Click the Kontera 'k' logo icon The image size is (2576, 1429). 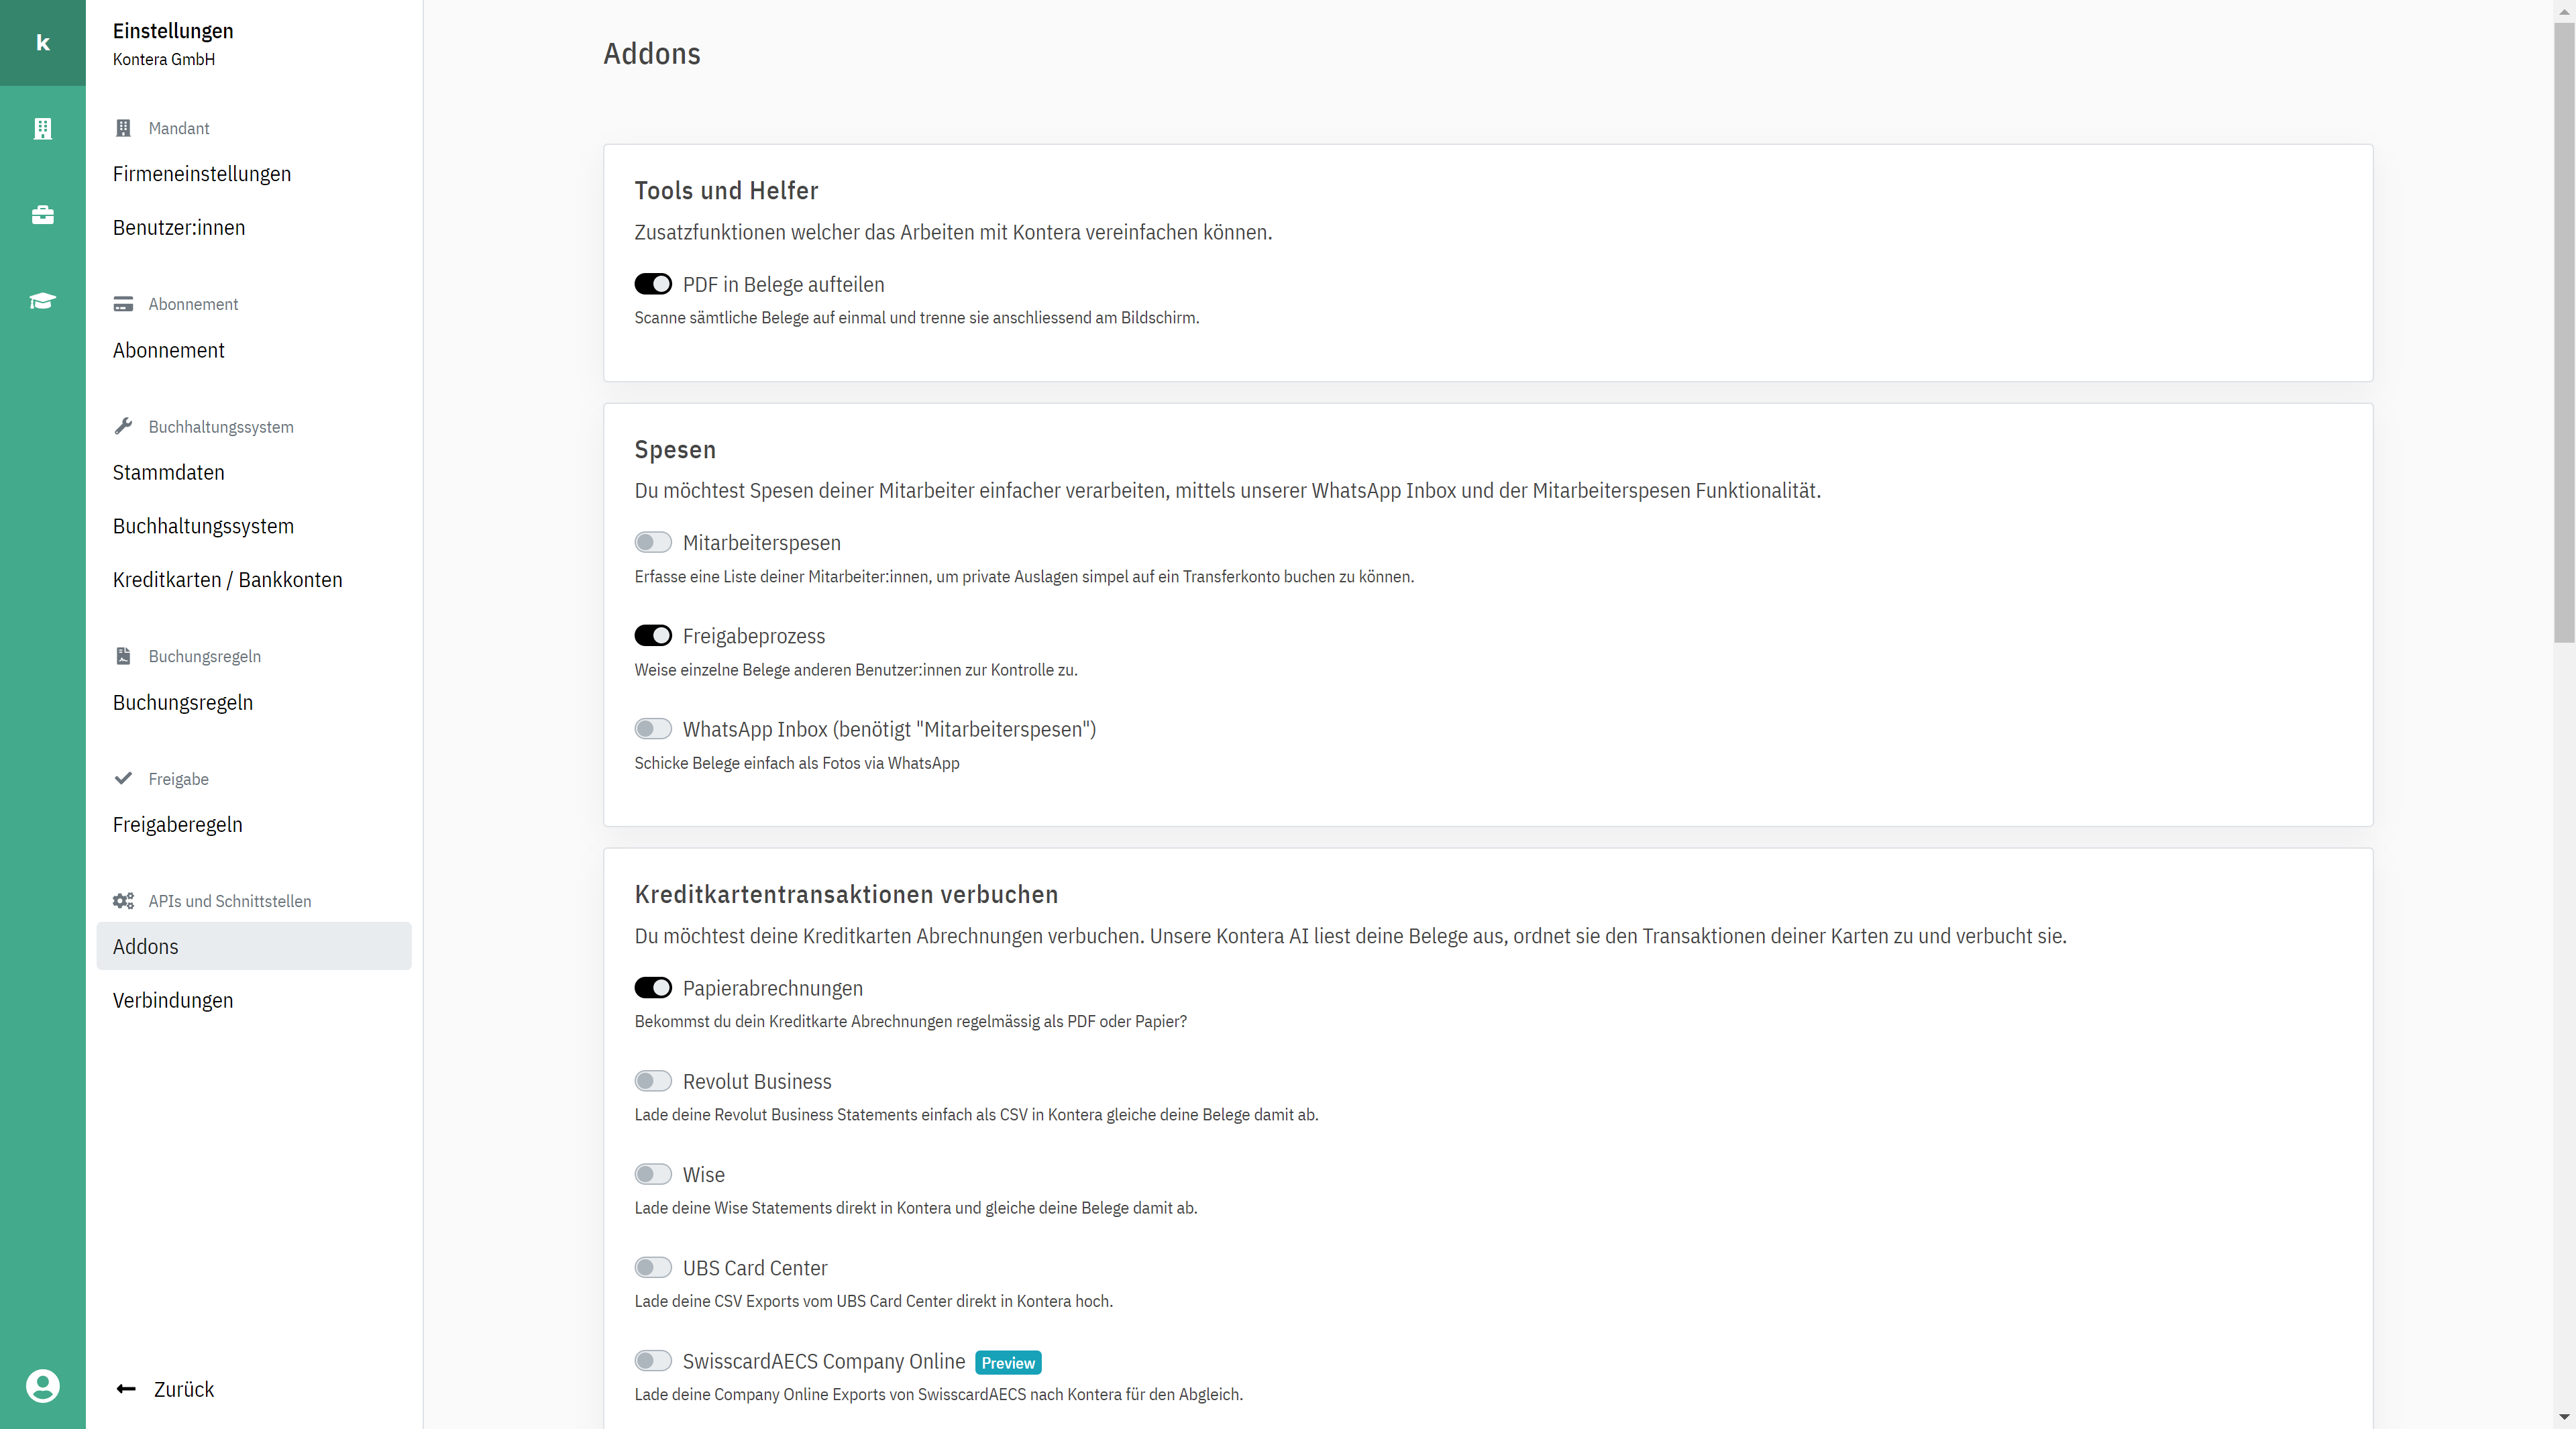42,43
